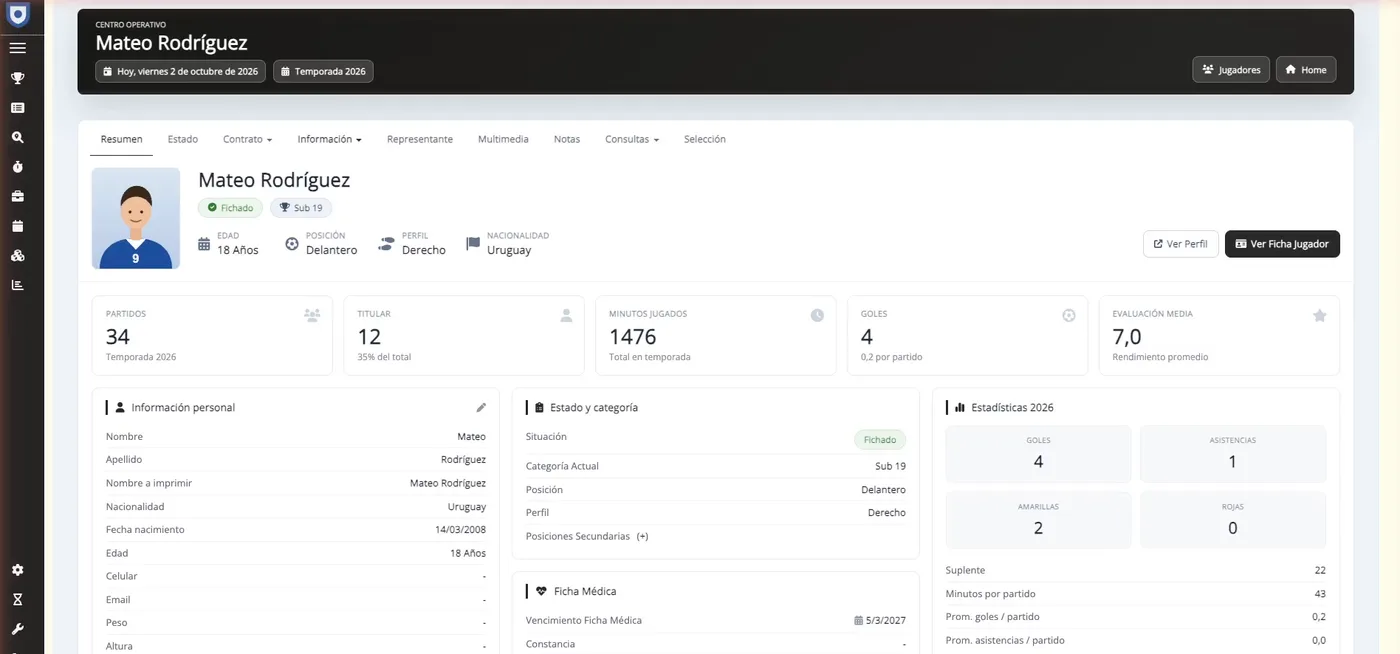
Task: Click Categoría Actual value Sub 19
Action: click(x=890, y=466)
